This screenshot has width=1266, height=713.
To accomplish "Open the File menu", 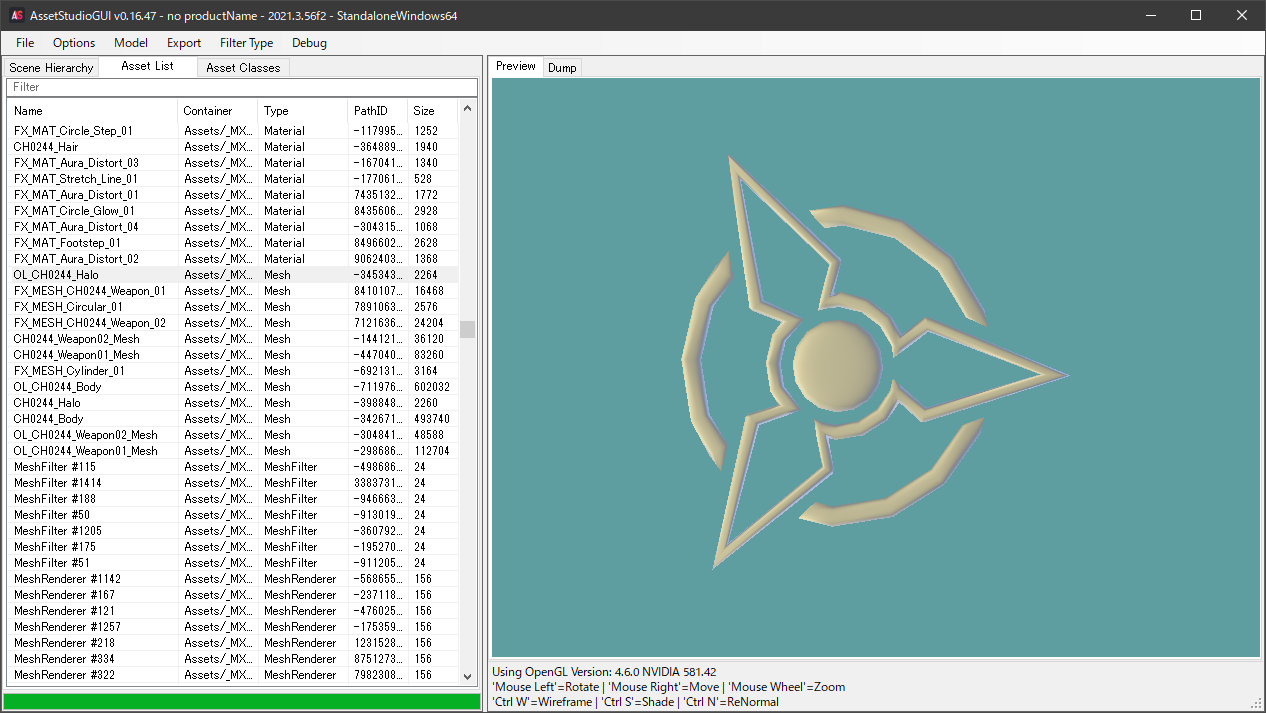I will click(25, 43).
